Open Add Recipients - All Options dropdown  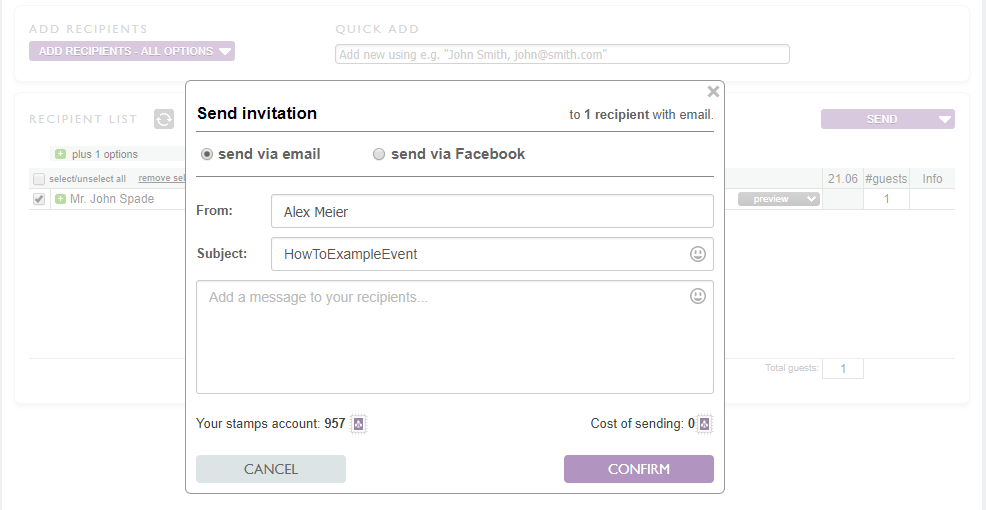click(x=132, y=51)
